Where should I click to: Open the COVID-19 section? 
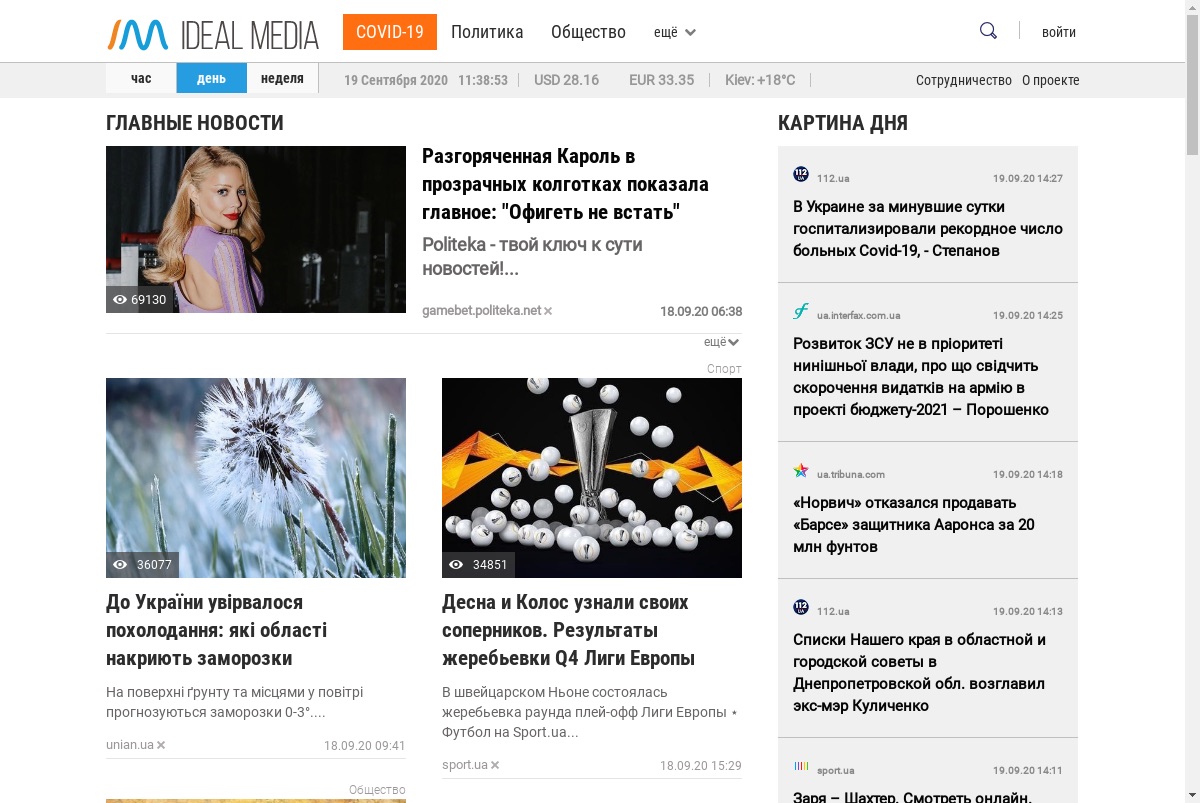pyautogui.click(x=390, y=32)
